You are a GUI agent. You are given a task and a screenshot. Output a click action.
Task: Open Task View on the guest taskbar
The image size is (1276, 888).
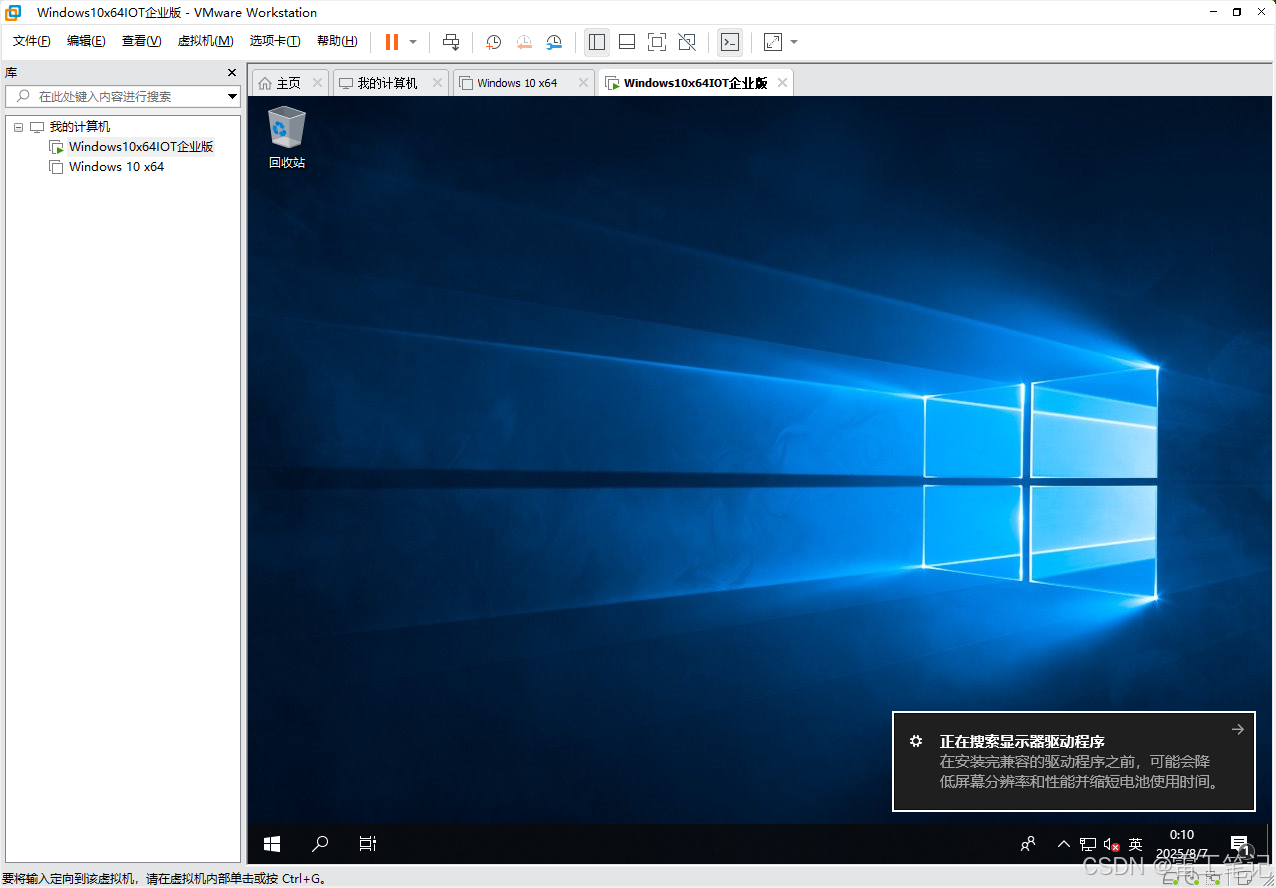click(368, 844)
